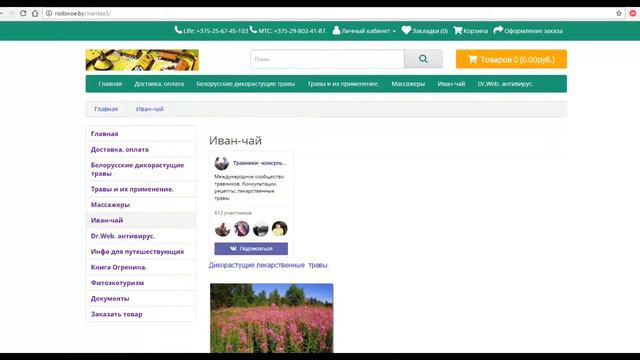
Task: Click fourth member avatar in VK widget
Action: (280, 229)
